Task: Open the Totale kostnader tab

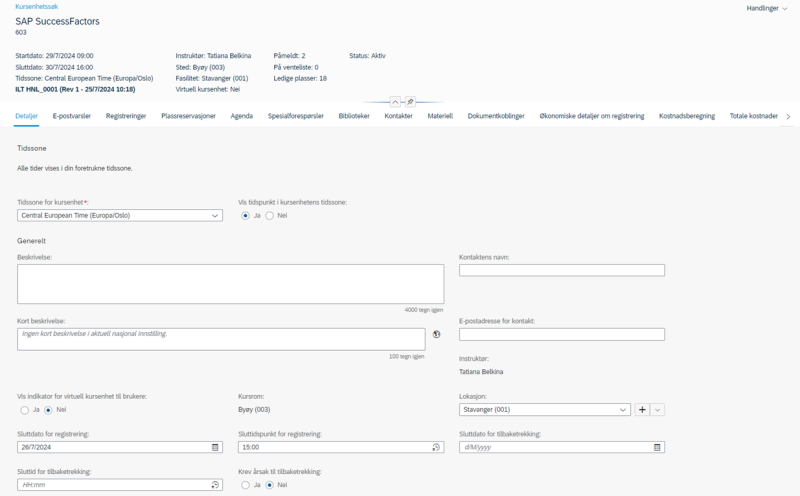Action: coord(754,116)
